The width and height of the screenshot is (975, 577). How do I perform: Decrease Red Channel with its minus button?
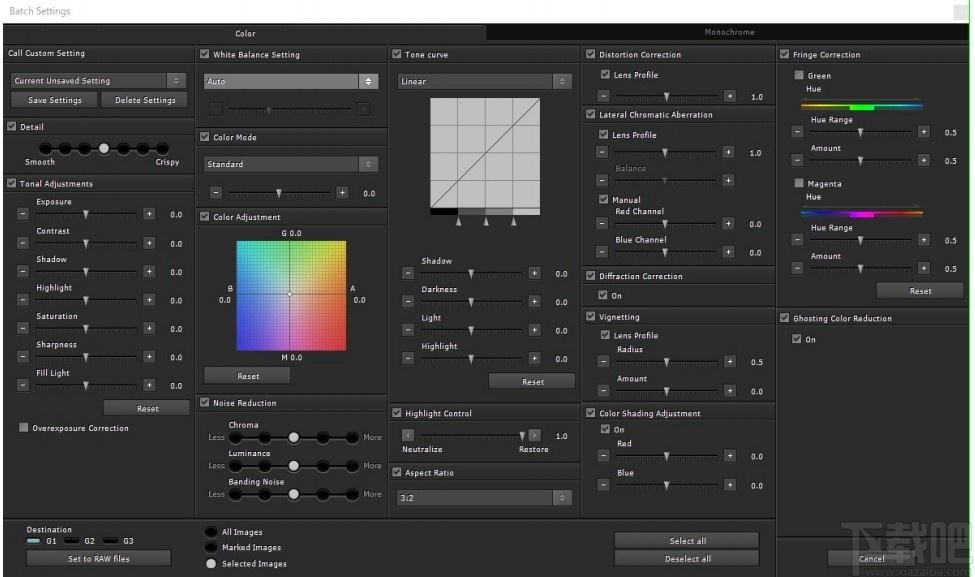point(602,223)
